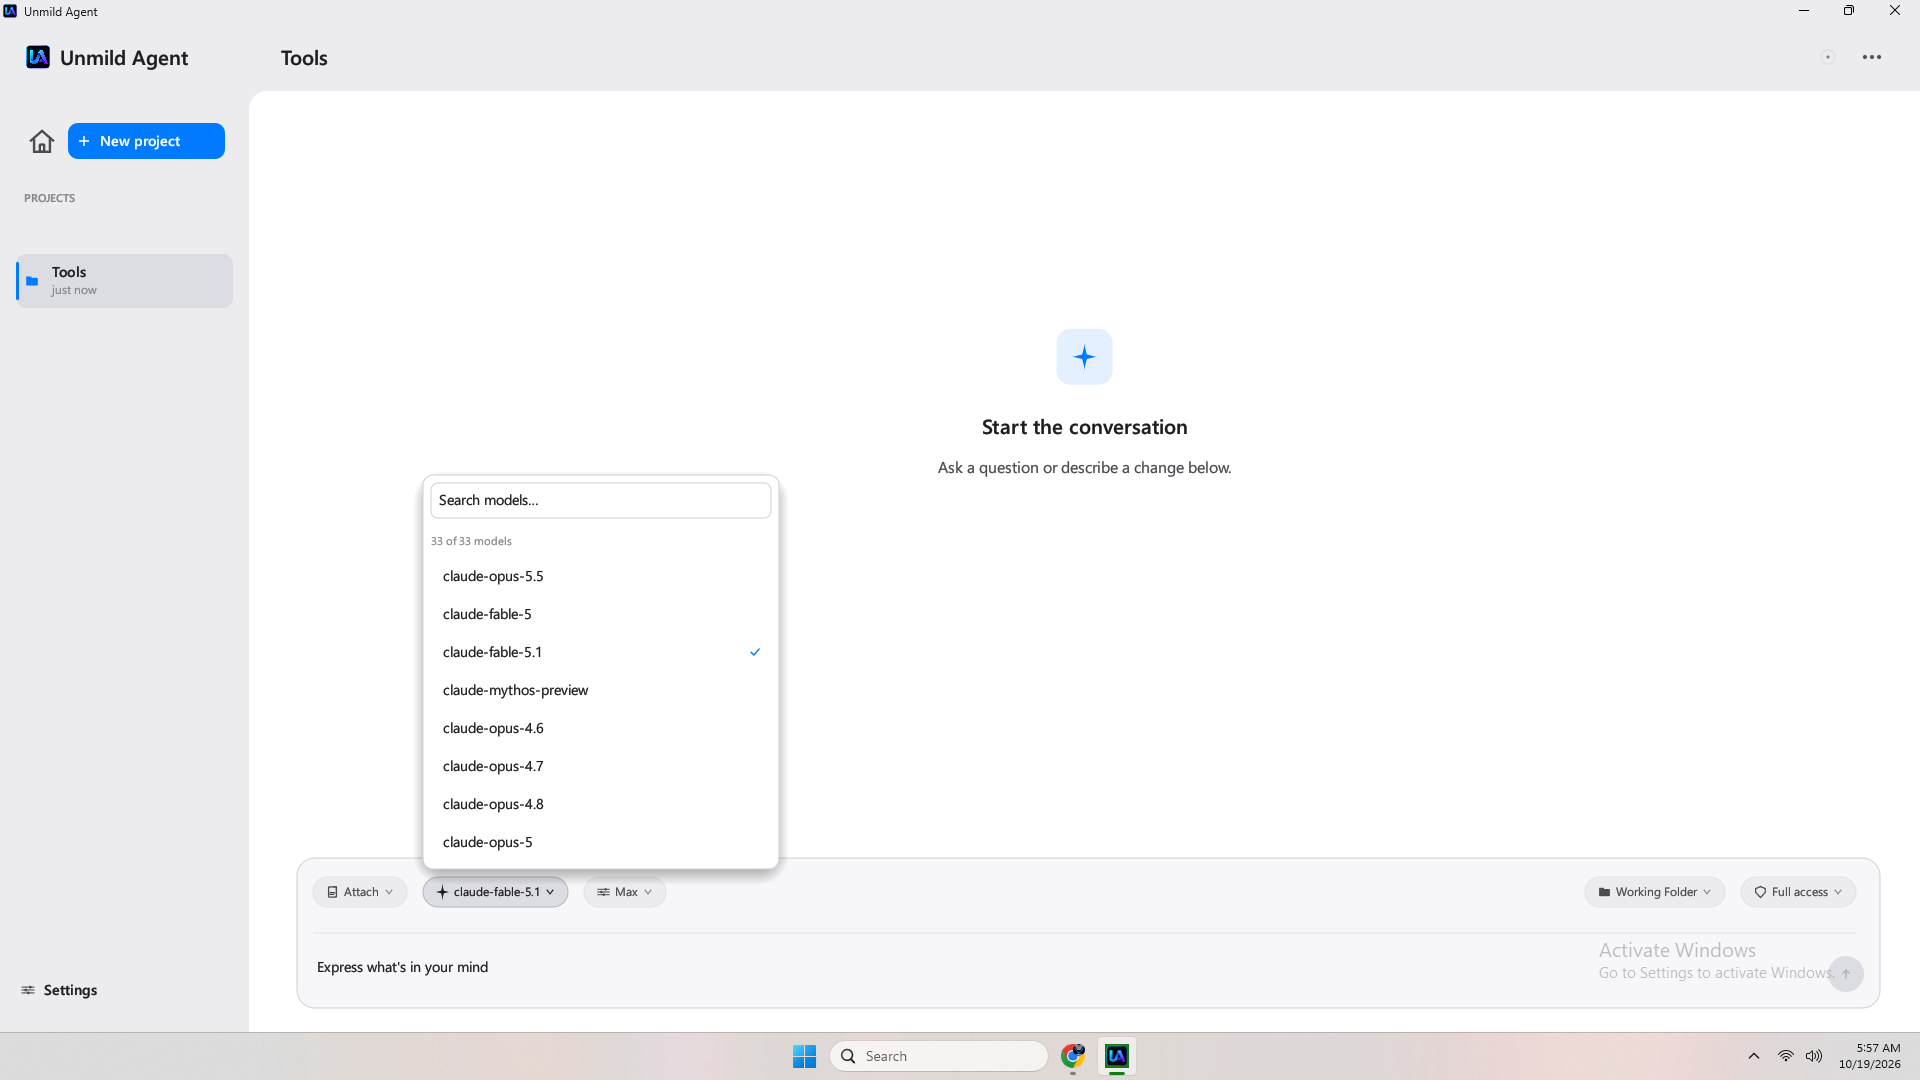The width and height of the screenshot is (1920, 1080).
Task: Open the three-dot more options menu
Action: point(1872,57)
